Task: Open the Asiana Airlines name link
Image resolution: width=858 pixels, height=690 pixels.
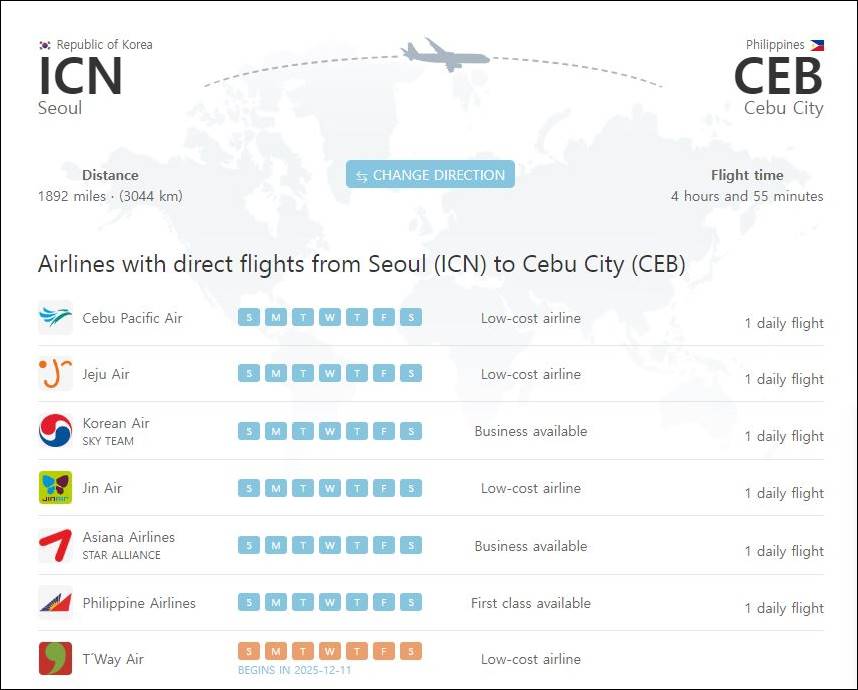Action: pos(129,537)
